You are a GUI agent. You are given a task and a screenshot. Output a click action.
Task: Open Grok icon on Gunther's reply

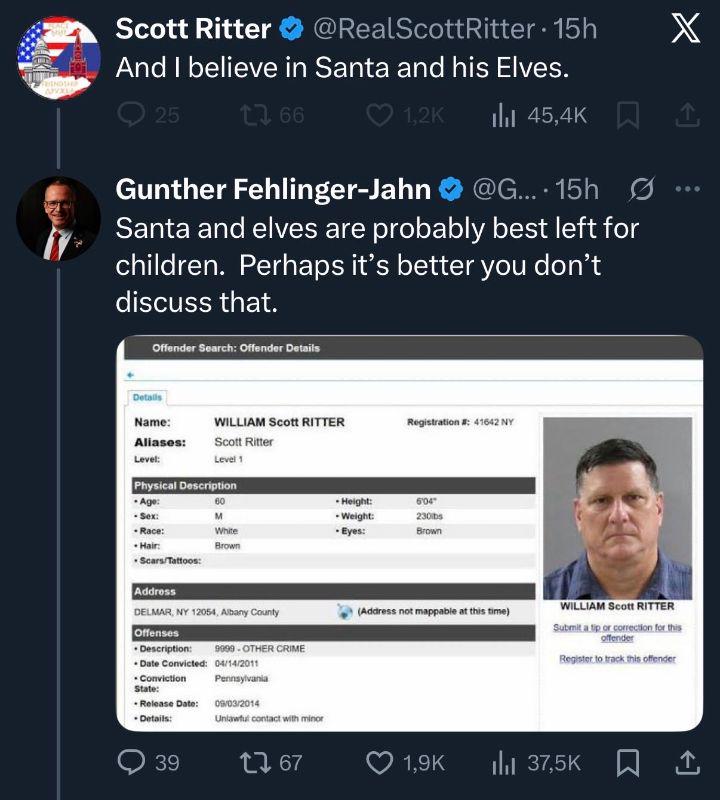[x=641, y=189]
